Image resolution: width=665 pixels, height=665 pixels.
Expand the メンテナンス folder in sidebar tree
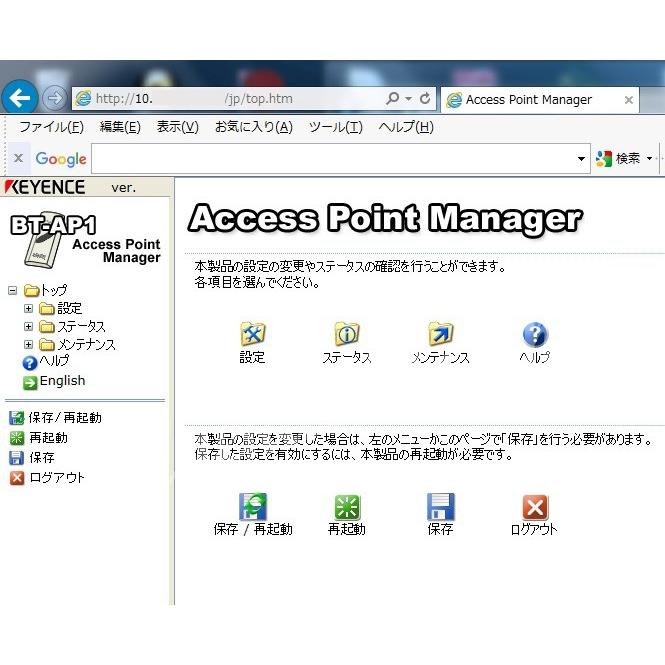(x=29, y=344)
